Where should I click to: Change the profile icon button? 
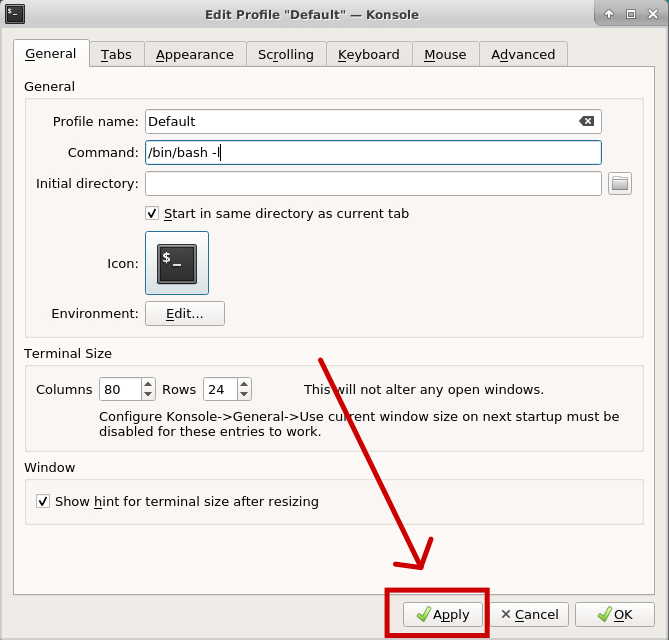click(x=177, y=263)
